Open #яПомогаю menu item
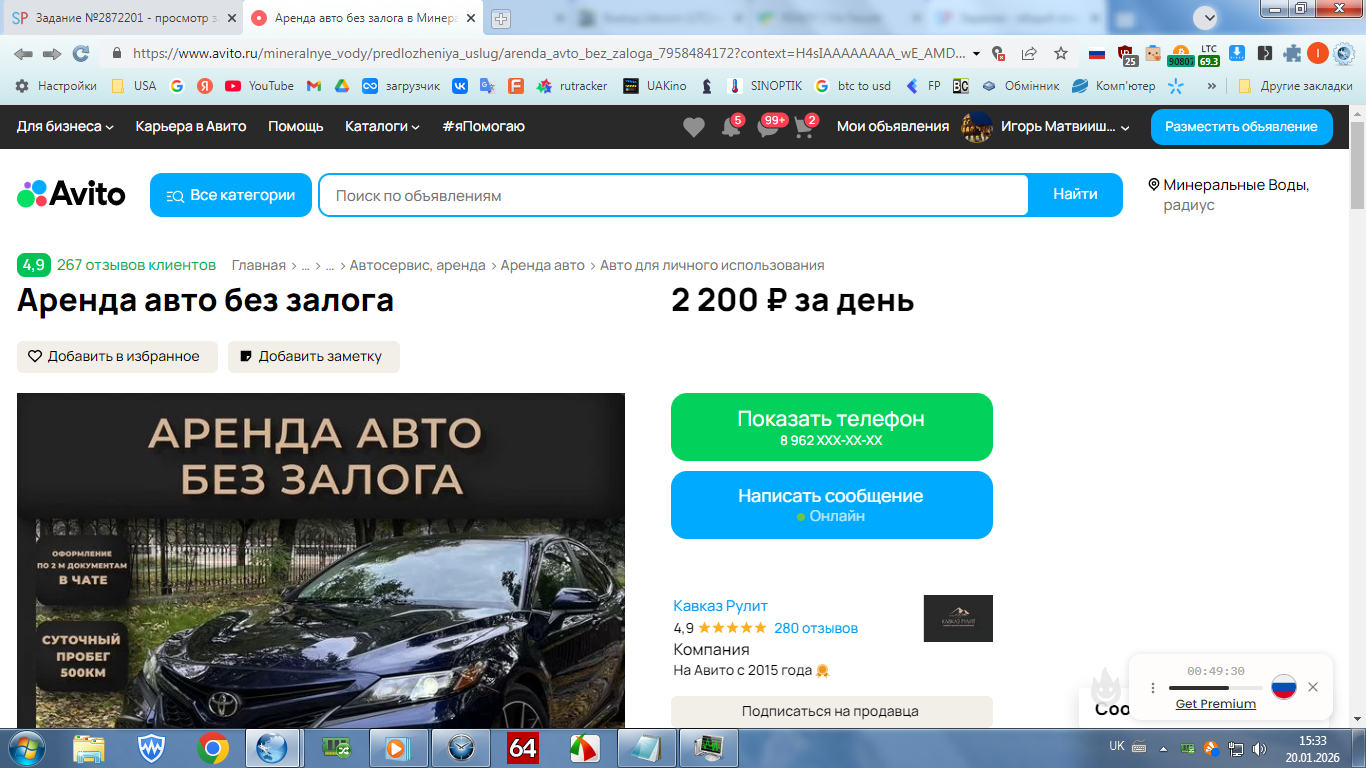Screen dimensions: 1366x768 (x=483, y=126)
